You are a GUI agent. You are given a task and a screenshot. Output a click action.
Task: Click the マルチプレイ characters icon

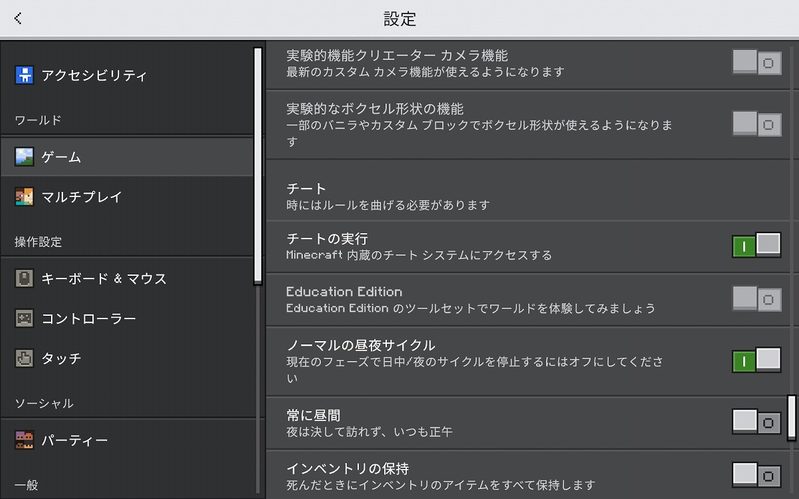(x=24, y=197)
